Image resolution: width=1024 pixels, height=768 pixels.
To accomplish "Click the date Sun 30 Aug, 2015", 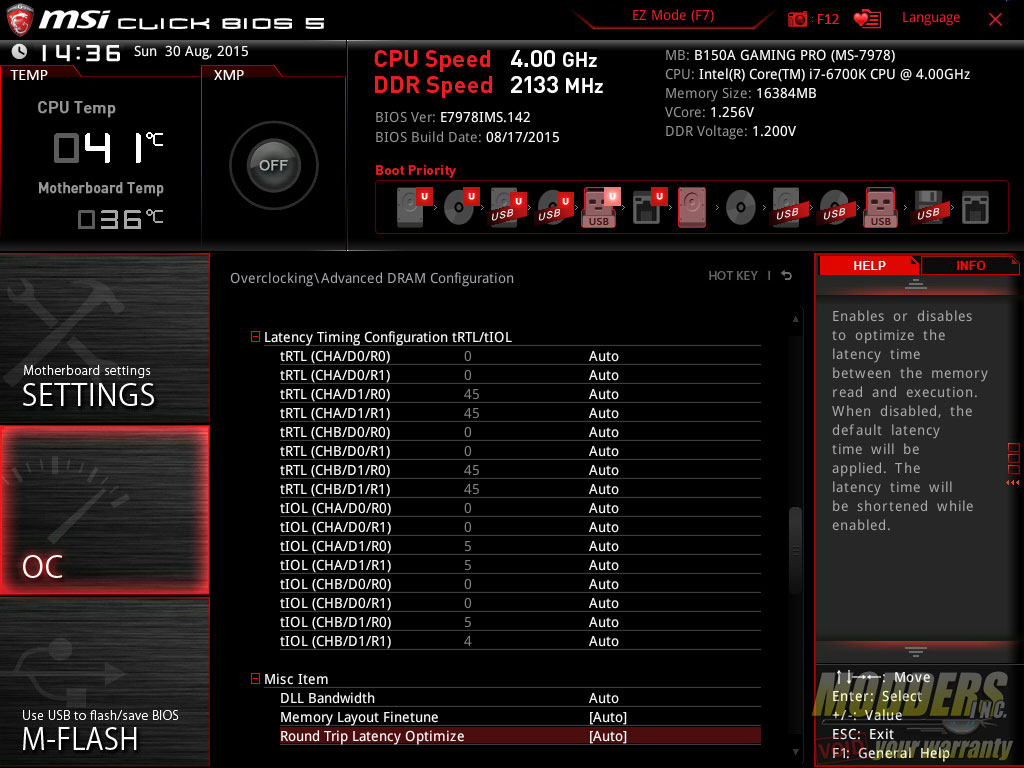I will (x=191, y=51).
